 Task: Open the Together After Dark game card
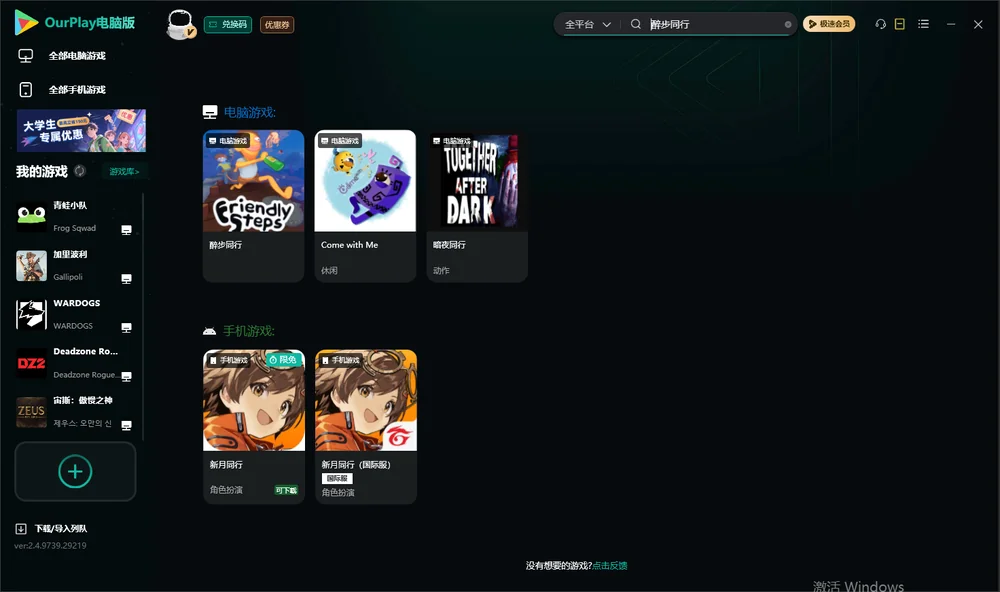(x=477, y=206)
